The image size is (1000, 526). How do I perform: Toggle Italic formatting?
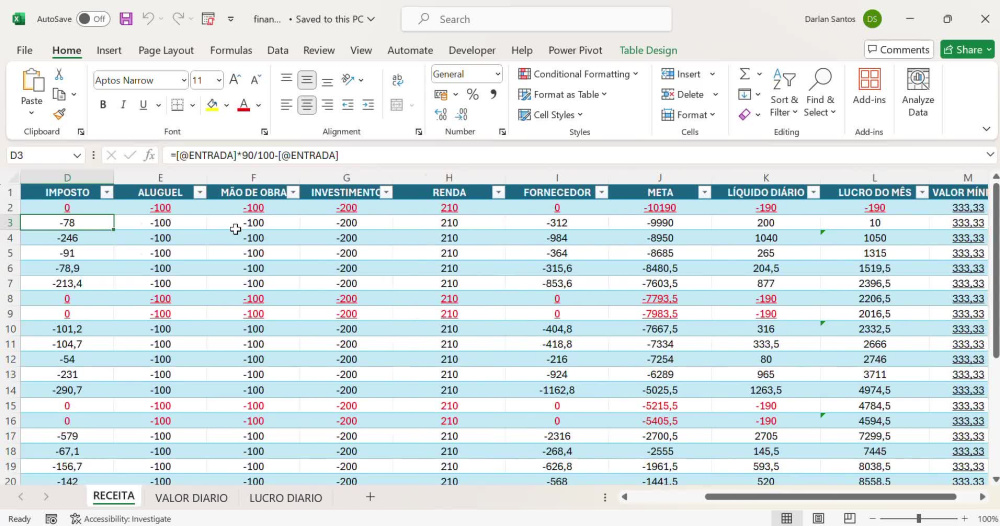pyautogui.click(x=123, y=105)
